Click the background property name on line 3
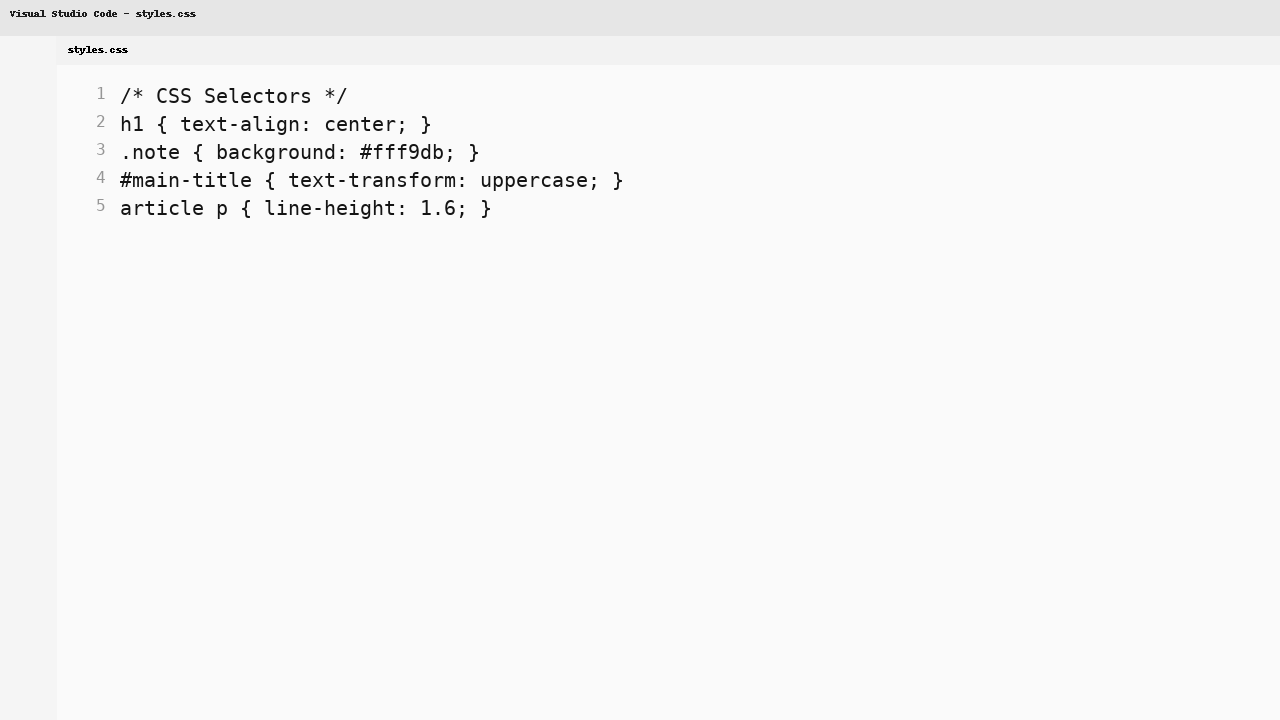The width and height of the screenshot is (1280, 720). pyautogui.click(x=276, y=152)
